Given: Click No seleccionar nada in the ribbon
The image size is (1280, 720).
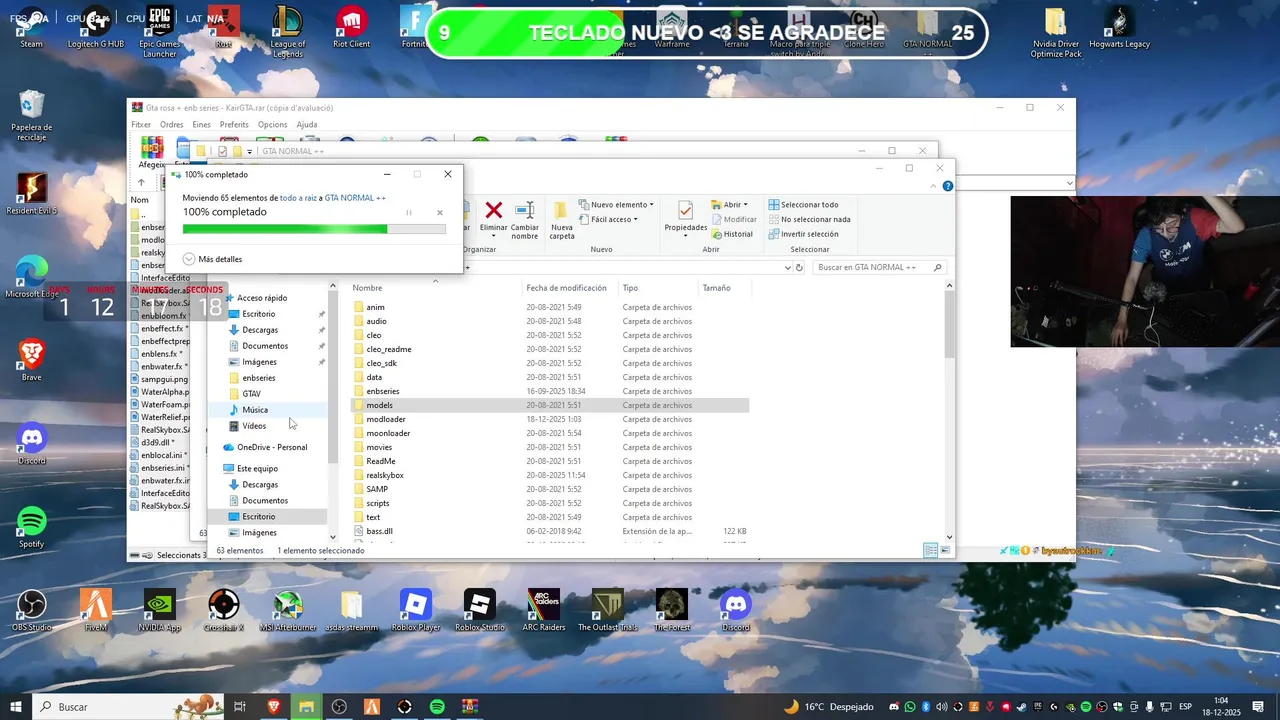Looking at the screenshot, I should pyautogui.click(x=809, y=219).
